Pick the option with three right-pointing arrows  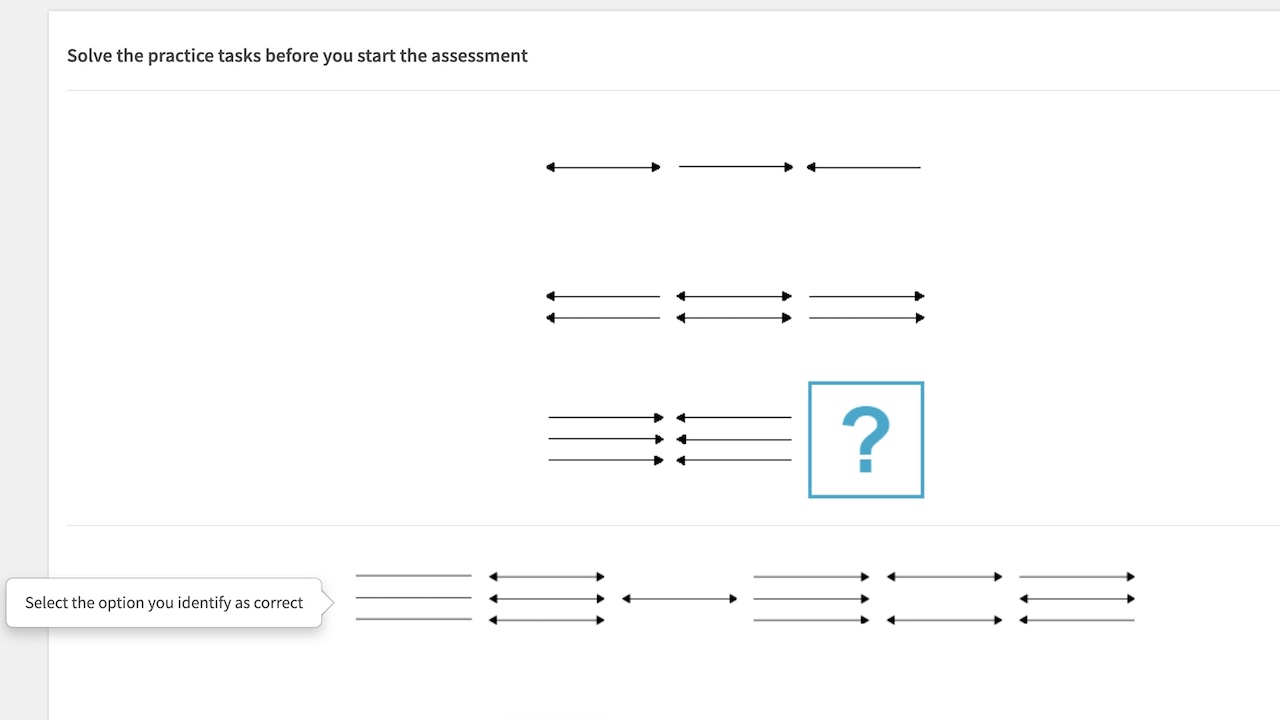812,598
